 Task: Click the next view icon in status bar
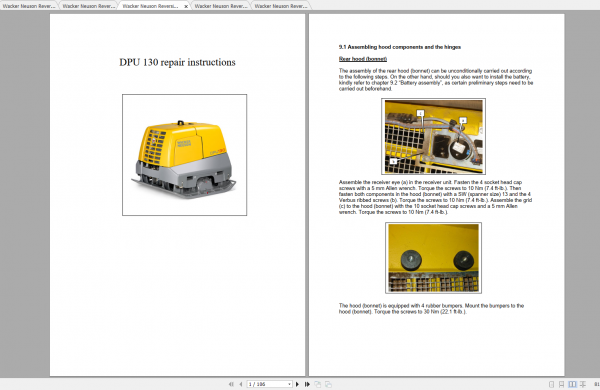coord(328,384)
